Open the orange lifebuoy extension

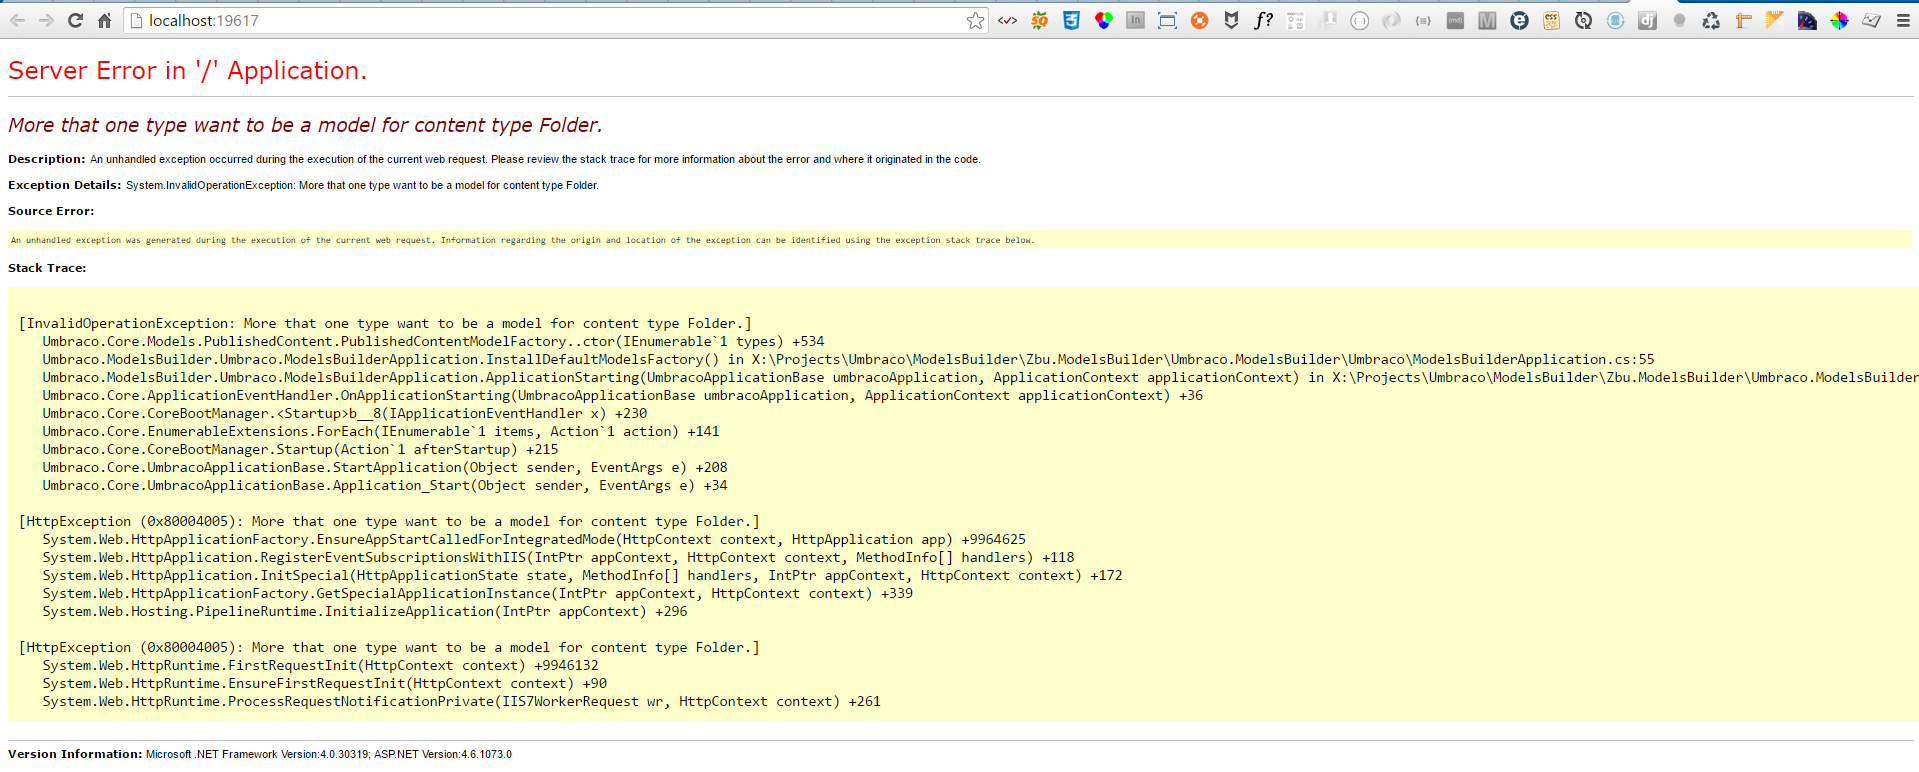[x=1199, y=20]
